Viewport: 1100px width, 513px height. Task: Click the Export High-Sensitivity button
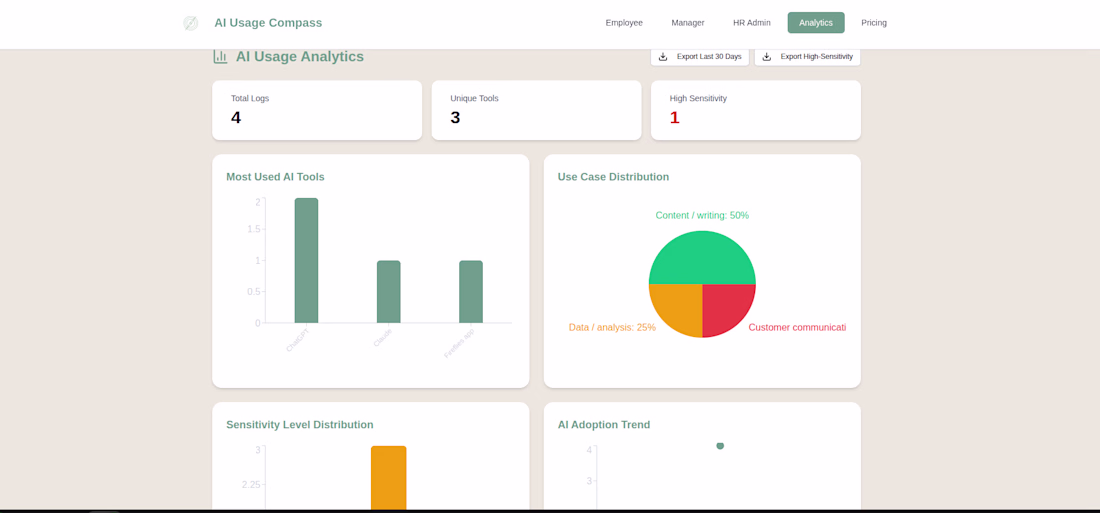click(x=807, y=57)
